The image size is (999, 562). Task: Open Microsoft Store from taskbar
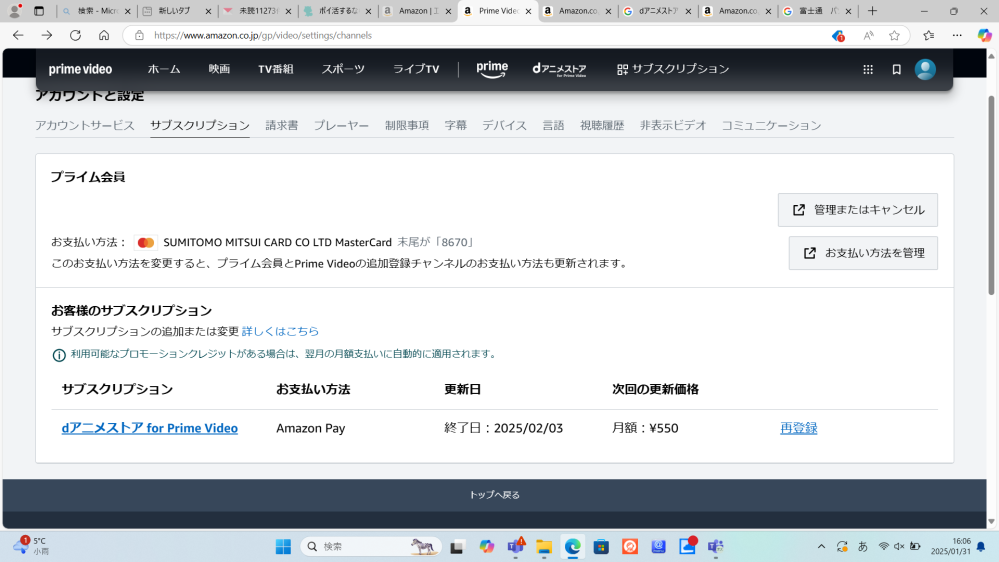[601, 547]
